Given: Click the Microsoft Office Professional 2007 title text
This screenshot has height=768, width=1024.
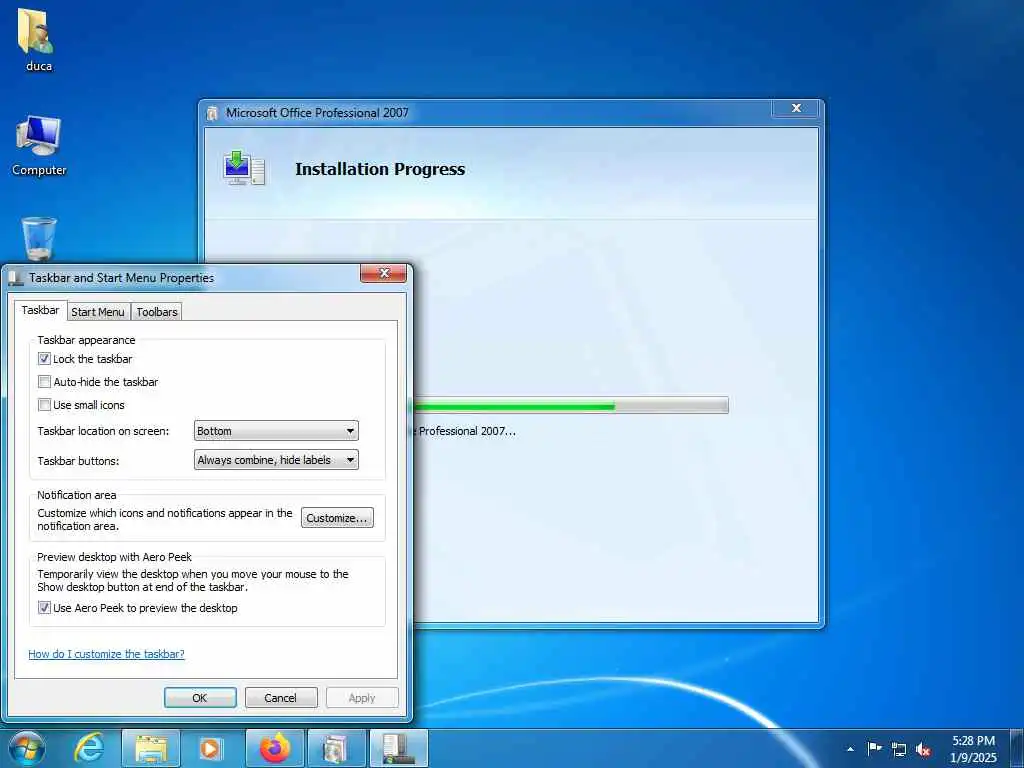Looking at the screenshot, I should pos(317,113).
